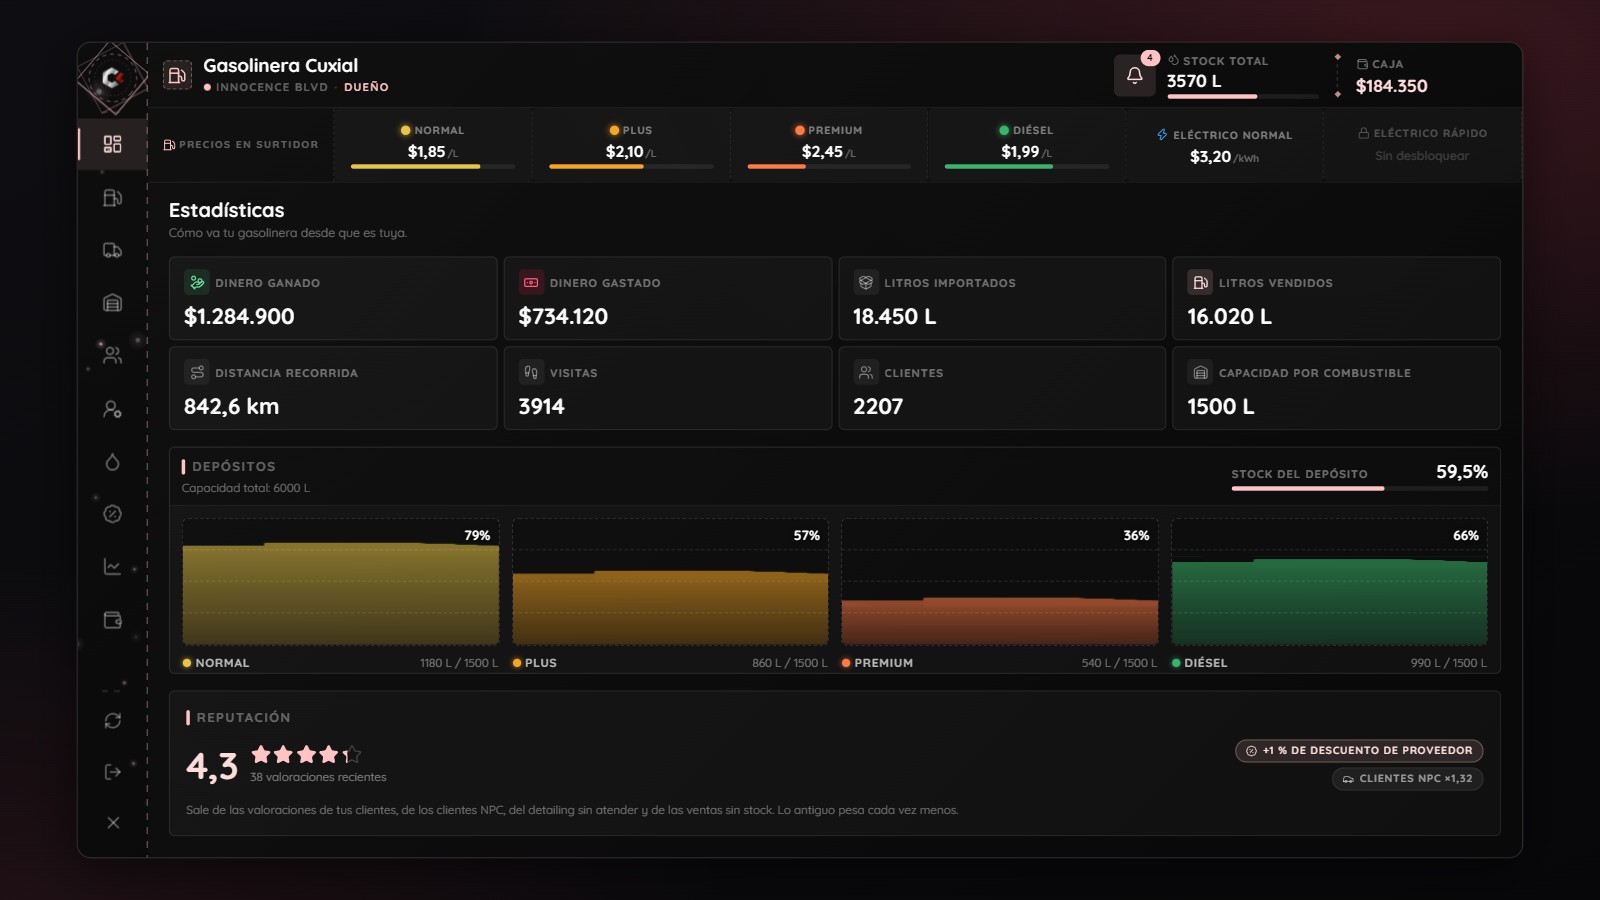Viewport: 1600px width, 900px height.
Task: Click the Plus tank chart at 57%
Action: [x=670, y=582]
